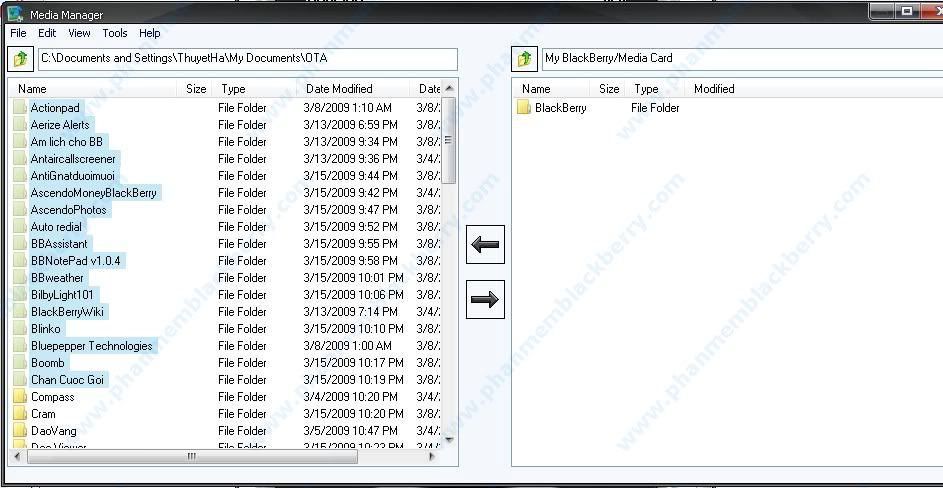Click the left-pointing transfer arrow button

(x=485, y=244)
